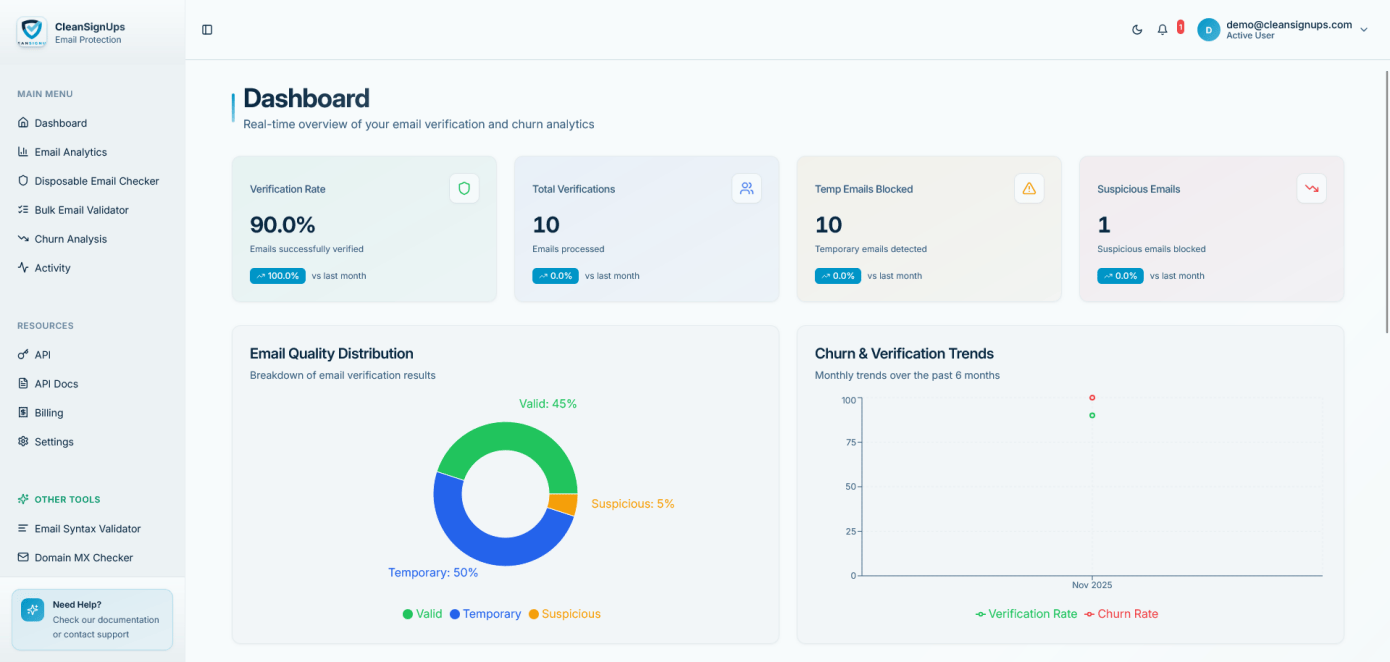Click the user avatar circle labeled D
The width and height of the screenshot is (1390, 662).
point(1208,30)
